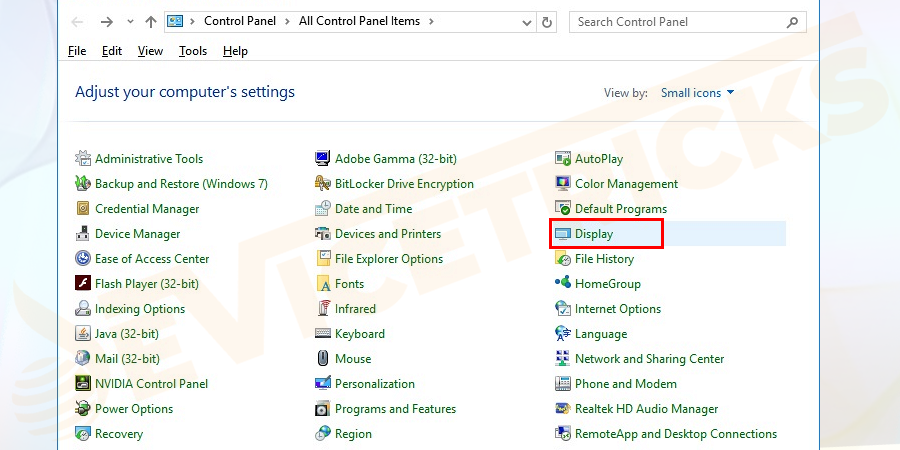Click the Realtek HD Audio Manager icon
The width and height of the screenshot is (900, 450).
pos(563,409)
